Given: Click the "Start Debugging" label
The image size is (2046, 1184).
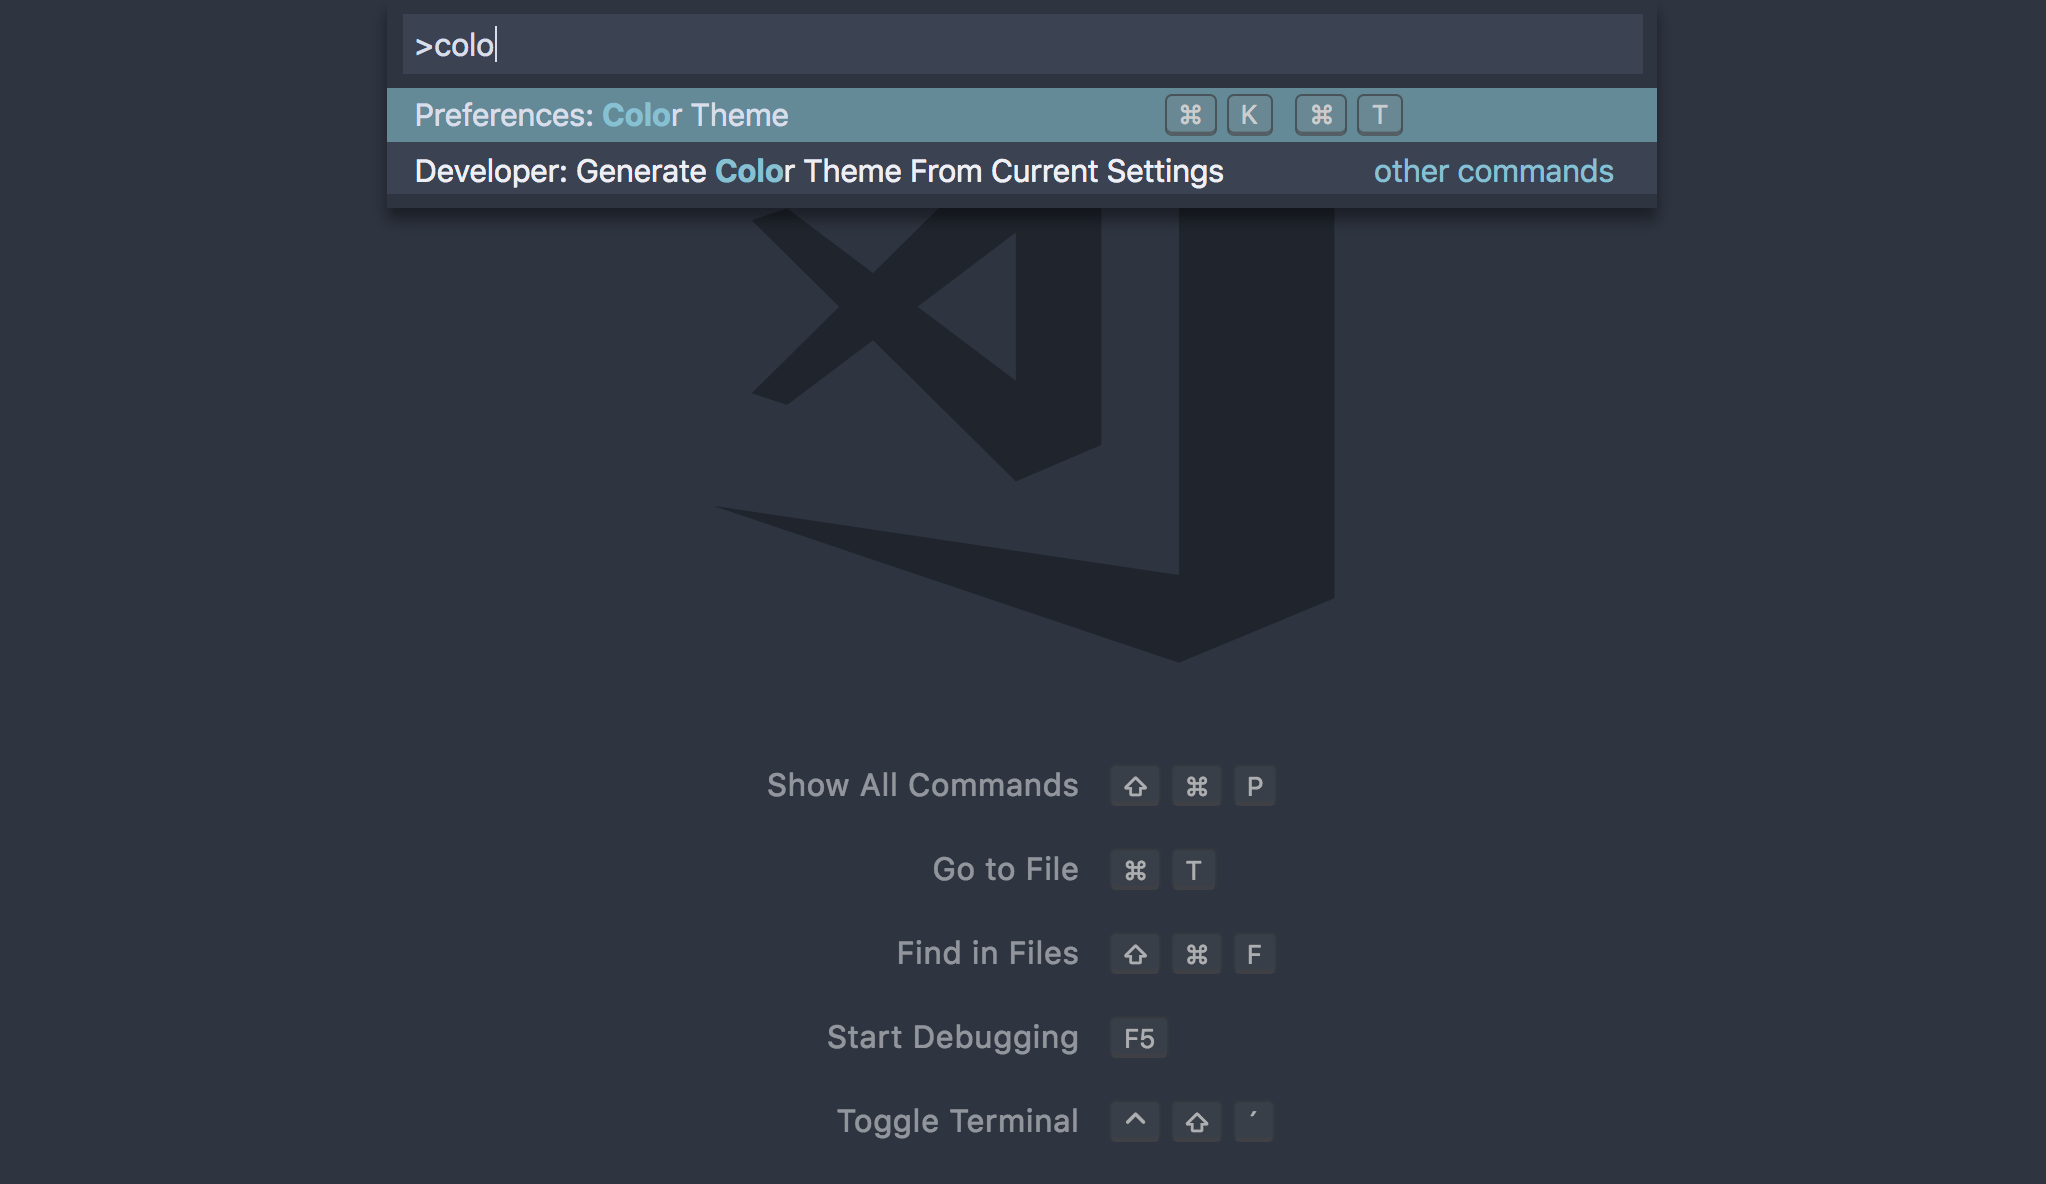Looking at the screenshot, I should [x=952, y=1037].
